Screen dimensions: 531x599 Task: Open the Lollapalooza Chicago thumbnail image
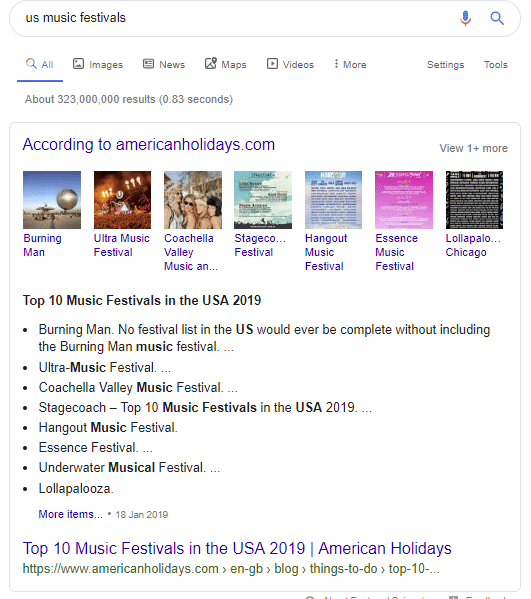(474, 200)
